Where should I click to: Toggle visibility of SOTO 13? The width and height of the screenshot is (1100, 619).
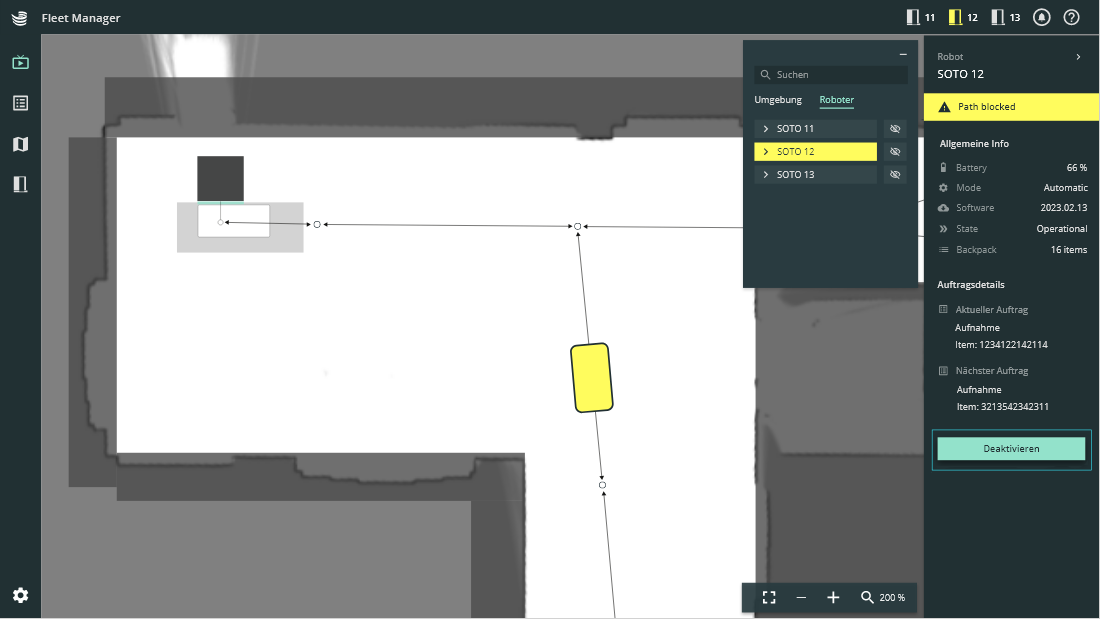click(895, 175)
